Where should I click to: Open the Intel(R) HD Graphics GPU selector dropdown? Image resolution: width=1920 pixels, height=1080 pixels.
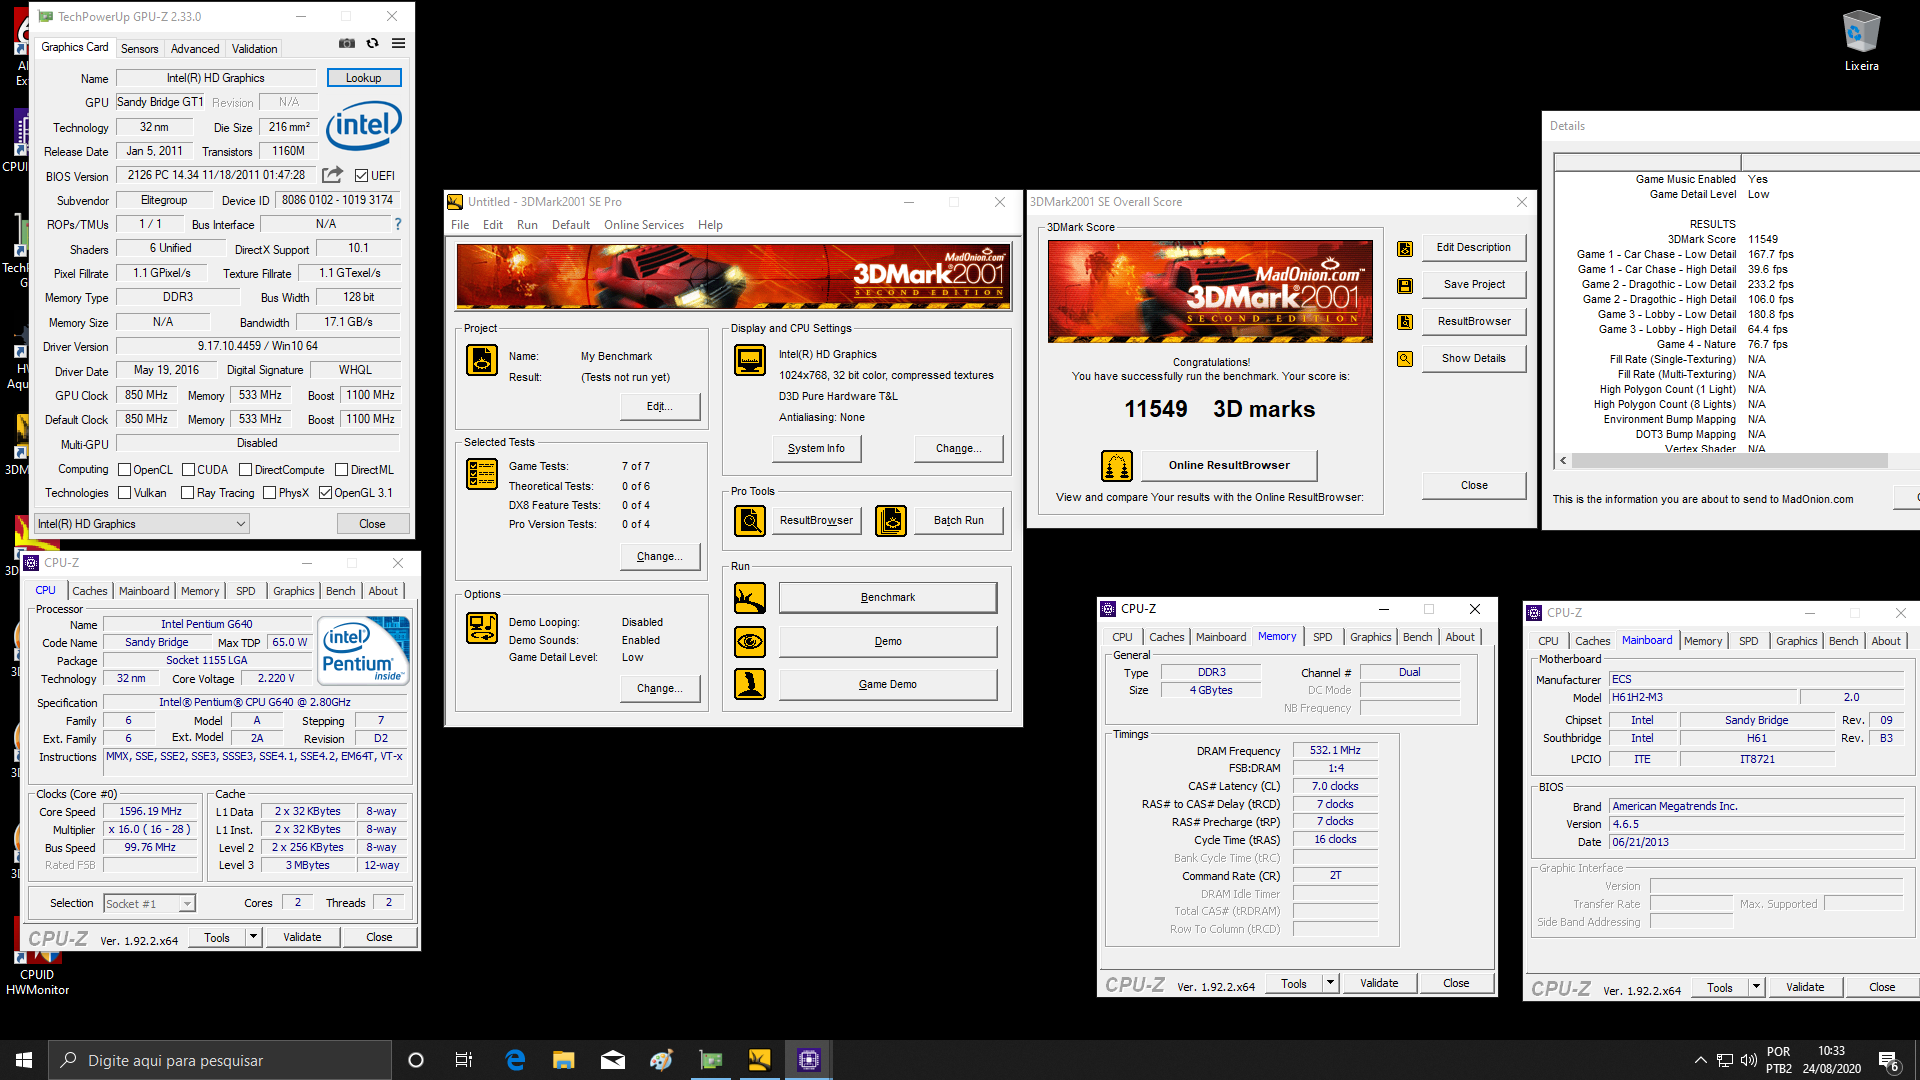(x=142, y=524)
